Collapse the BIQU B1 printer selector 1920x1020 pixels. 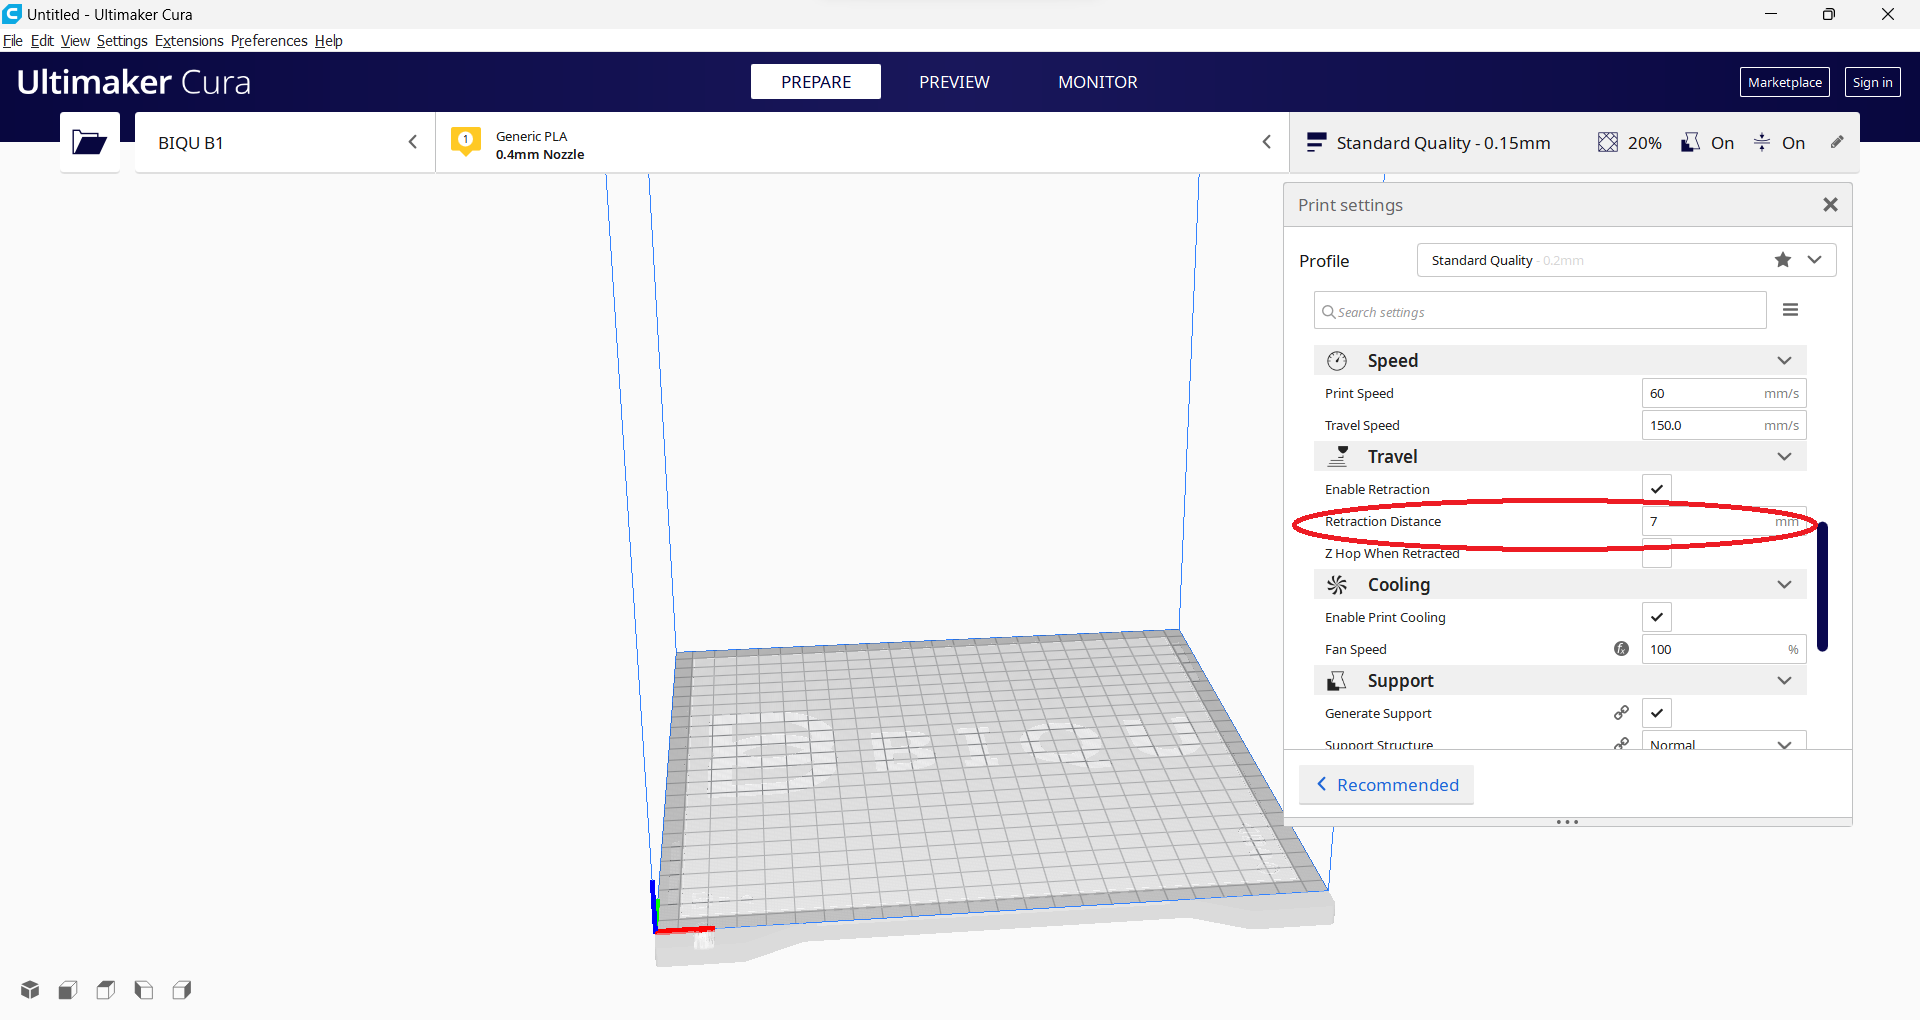412,142
